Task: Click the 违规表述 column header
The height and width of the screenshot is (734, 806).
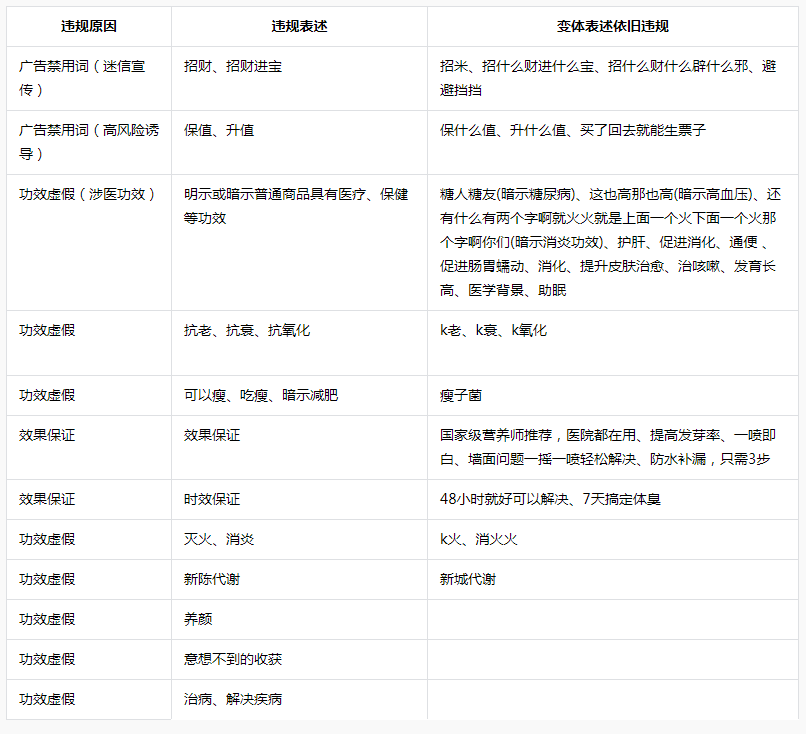Action: click(x=299, y=26)
